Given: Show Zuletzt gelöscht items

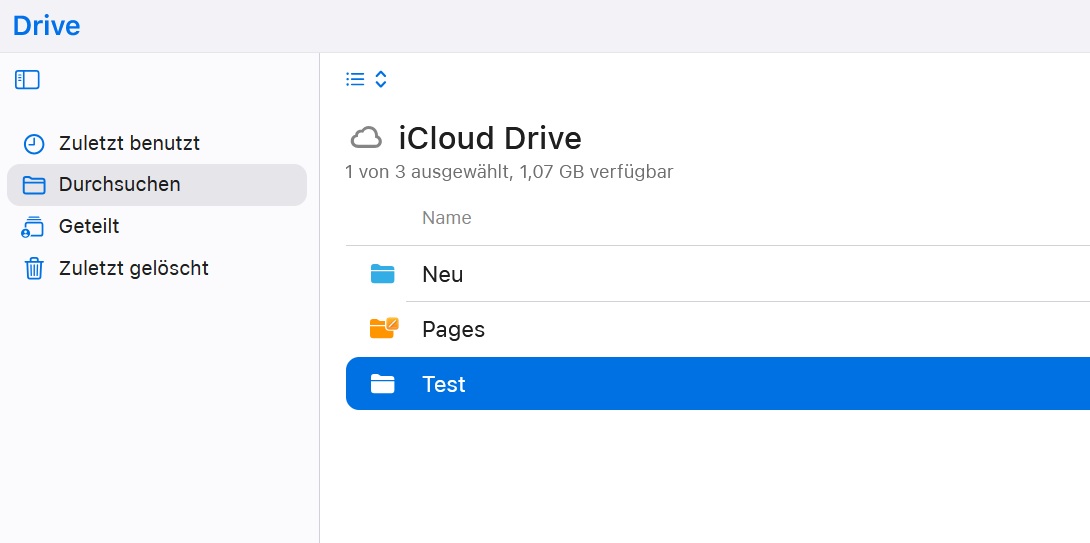Looking at the screenshot, I should (x=133, y=269).
